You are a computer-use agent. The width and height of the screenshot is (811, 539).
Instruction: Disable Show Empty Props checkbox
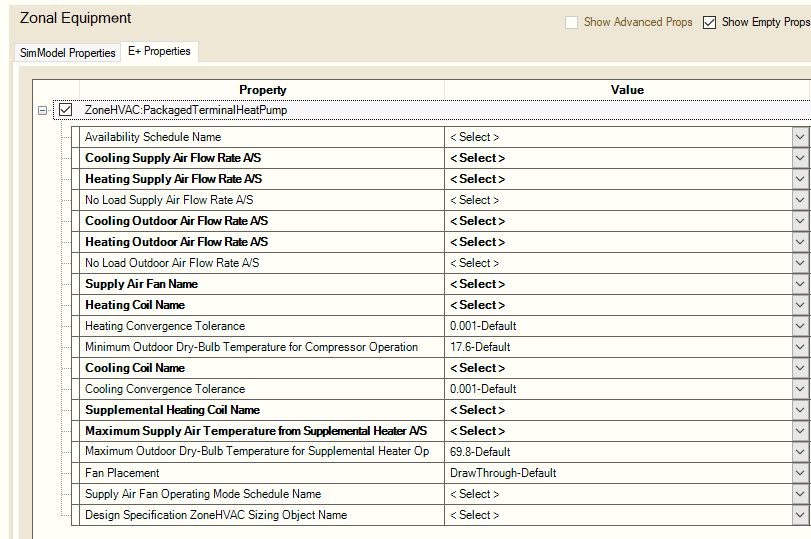709,22
